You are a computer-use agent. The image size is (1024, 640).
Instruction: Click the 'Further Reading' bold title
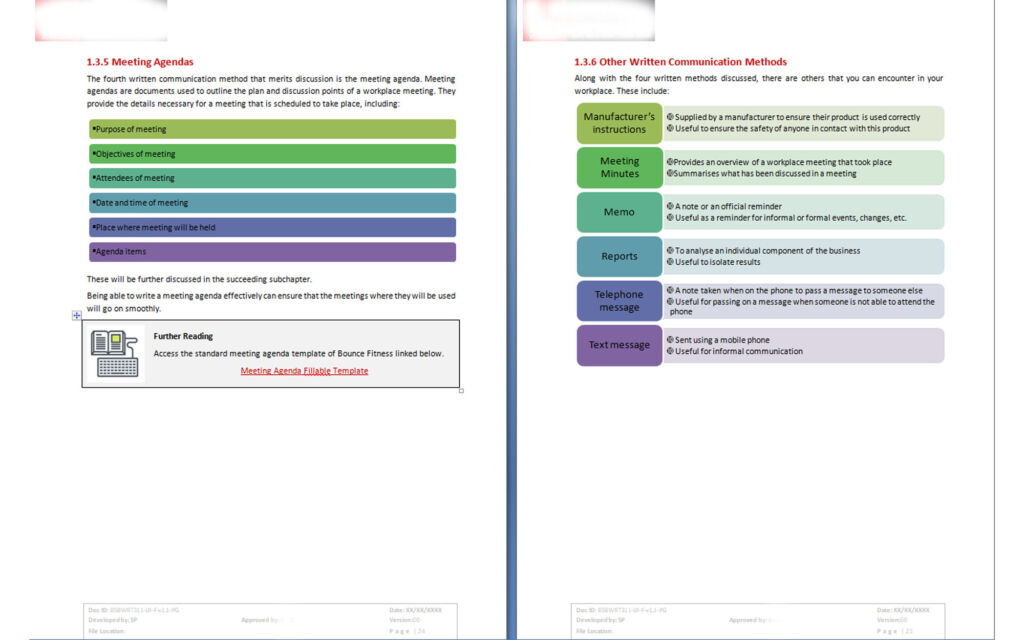(x=183, y=337)
